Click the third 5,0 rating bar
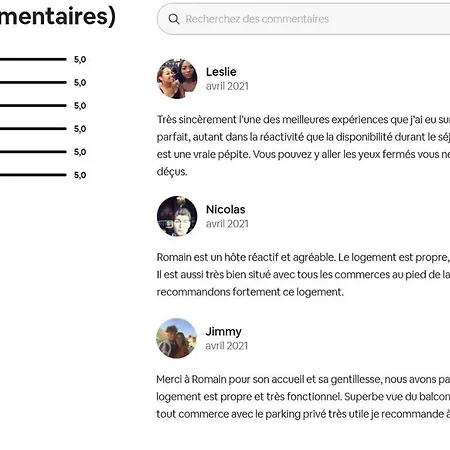 coord(33,105)
